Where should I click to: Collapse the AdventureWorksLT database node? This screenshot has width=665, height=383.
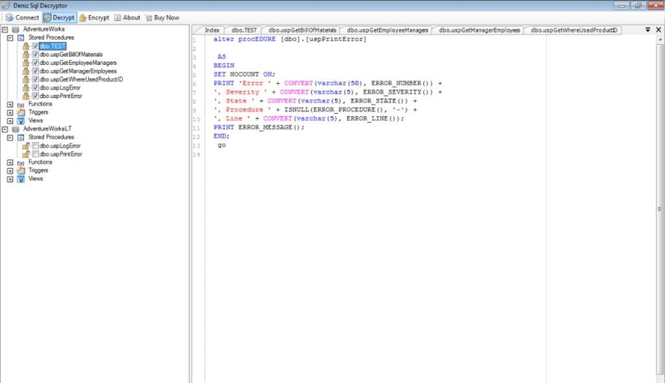pos(5,129)
